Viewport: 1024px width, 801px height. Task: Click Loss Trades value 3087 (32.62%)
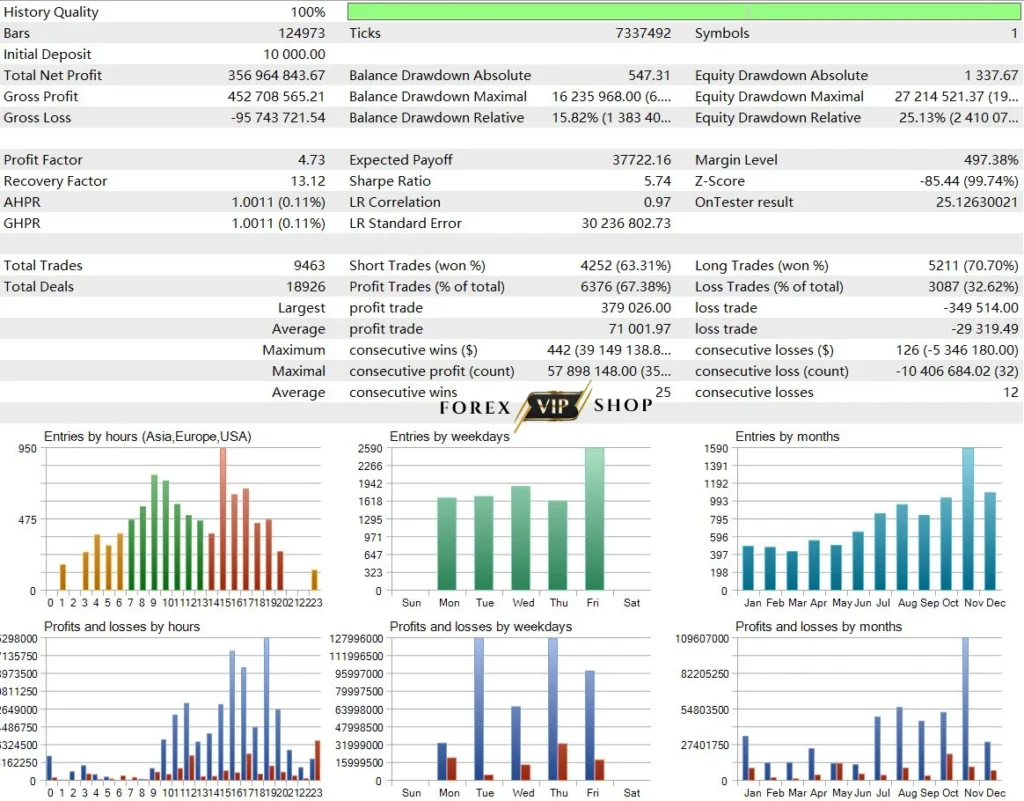tap(973, 287)
